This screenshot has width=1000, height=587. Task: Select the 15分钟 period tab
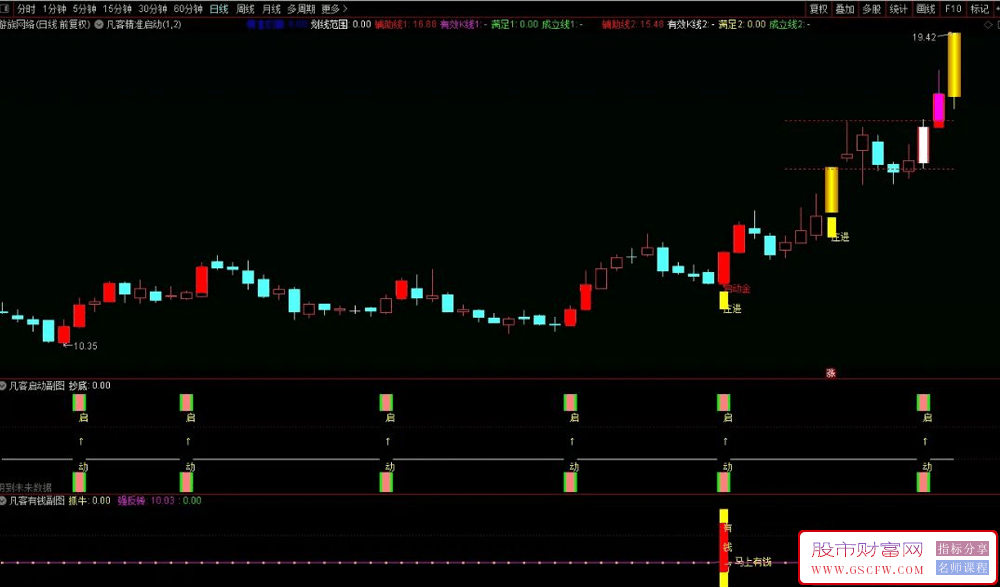[117, 9]
